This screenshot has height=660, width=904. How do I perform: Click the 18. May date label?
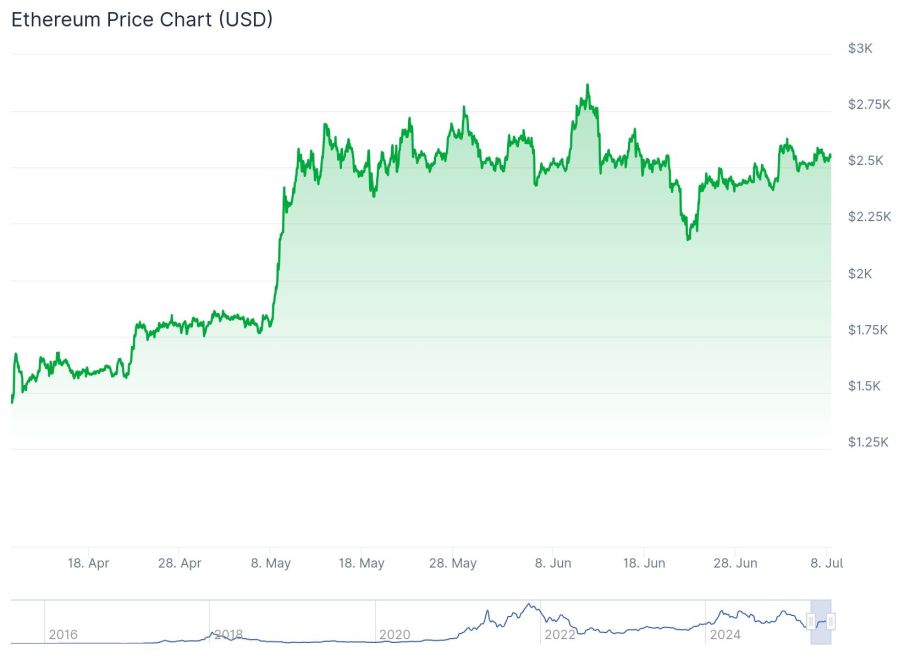click(362, 563)
